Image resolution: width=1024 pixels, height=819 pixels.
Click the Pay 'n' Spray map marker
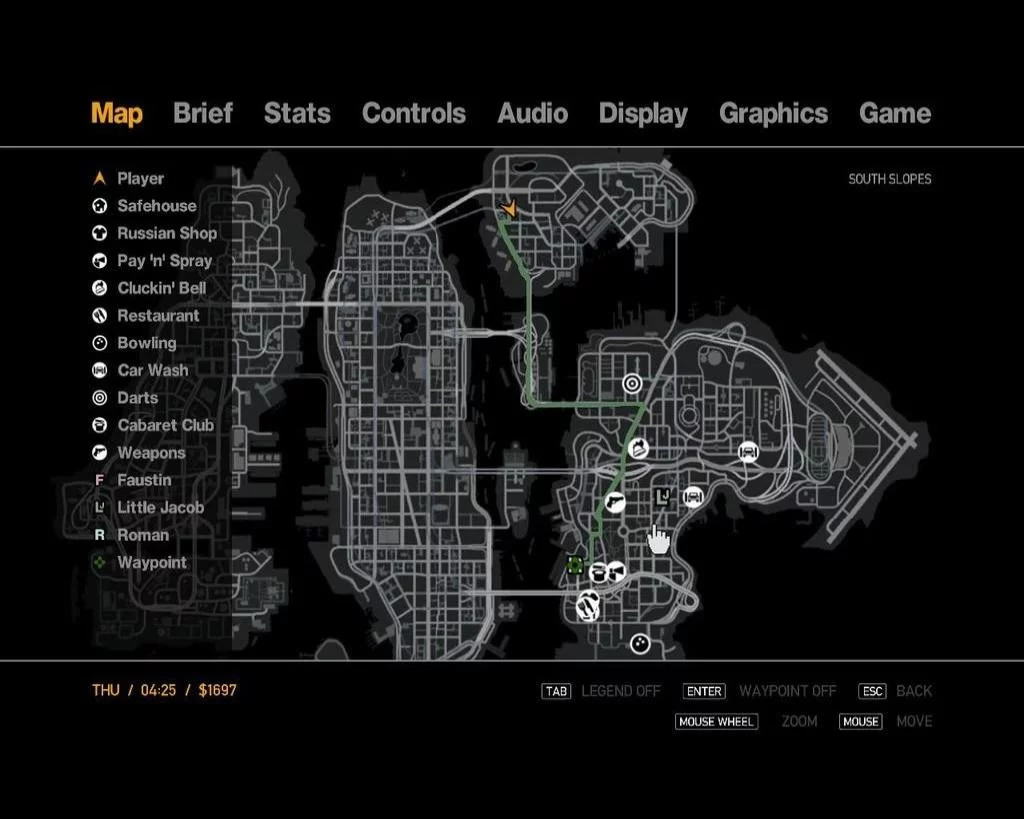616,573
